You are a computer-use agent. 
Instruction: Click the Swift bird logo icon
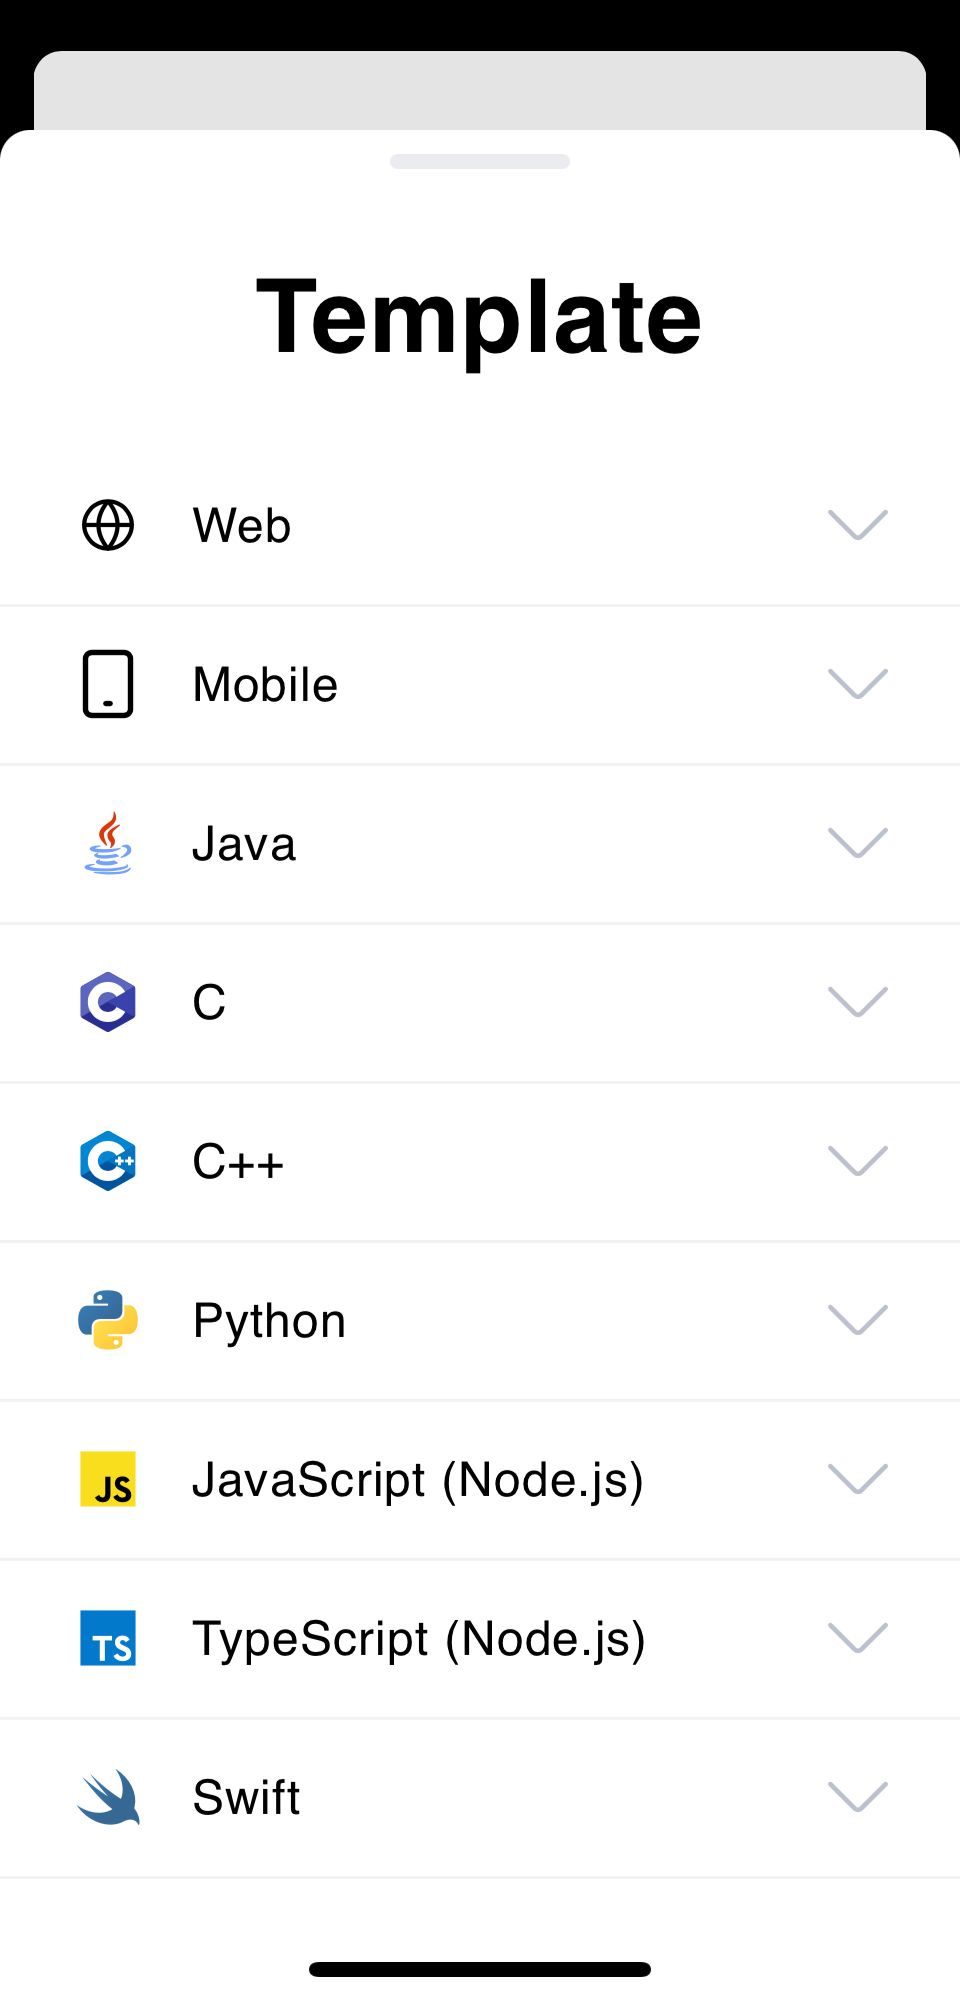(x=108, y=1797)
